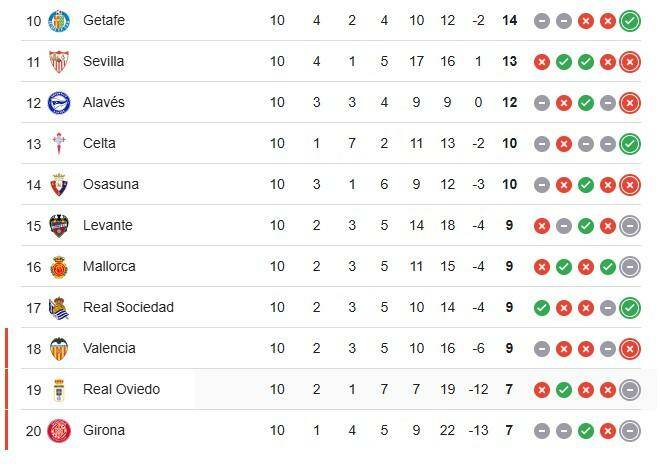Click the Real Sociedad crest
Screen dimensions: 660x472
(58, 307)
